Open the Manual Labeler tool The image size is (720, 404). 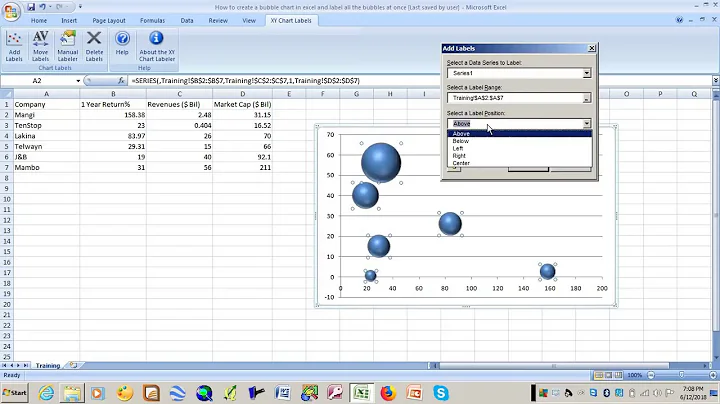coord(68,46)
